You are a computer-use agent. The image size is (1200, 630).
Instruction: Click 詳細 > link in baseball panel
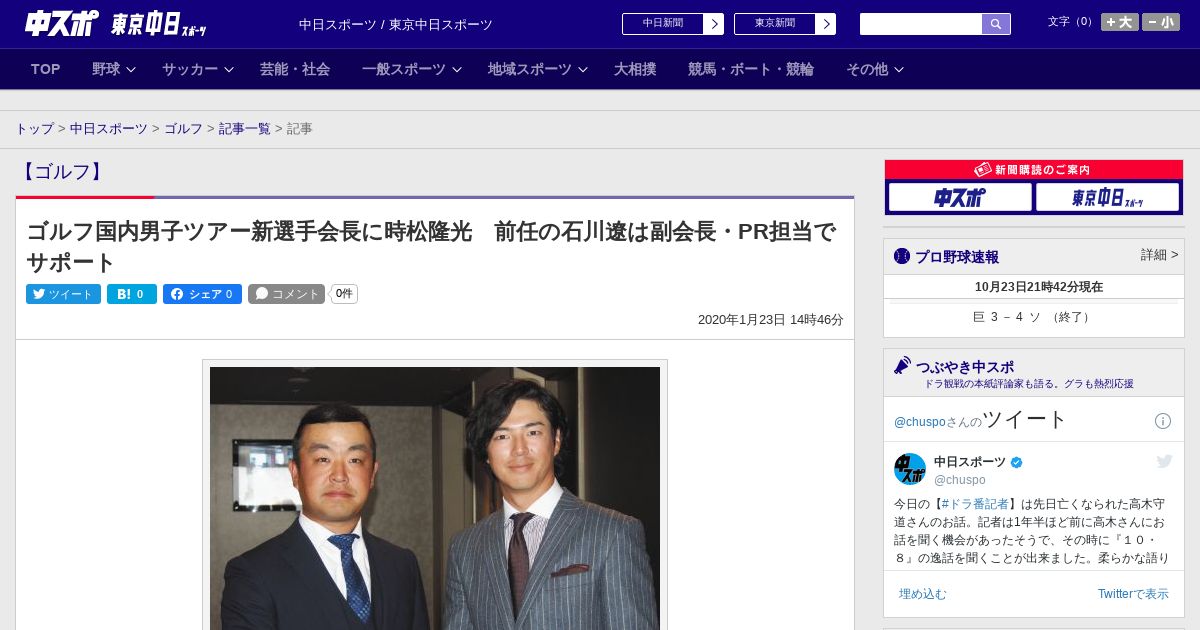pyautogui.click(x=1159, y=255)
